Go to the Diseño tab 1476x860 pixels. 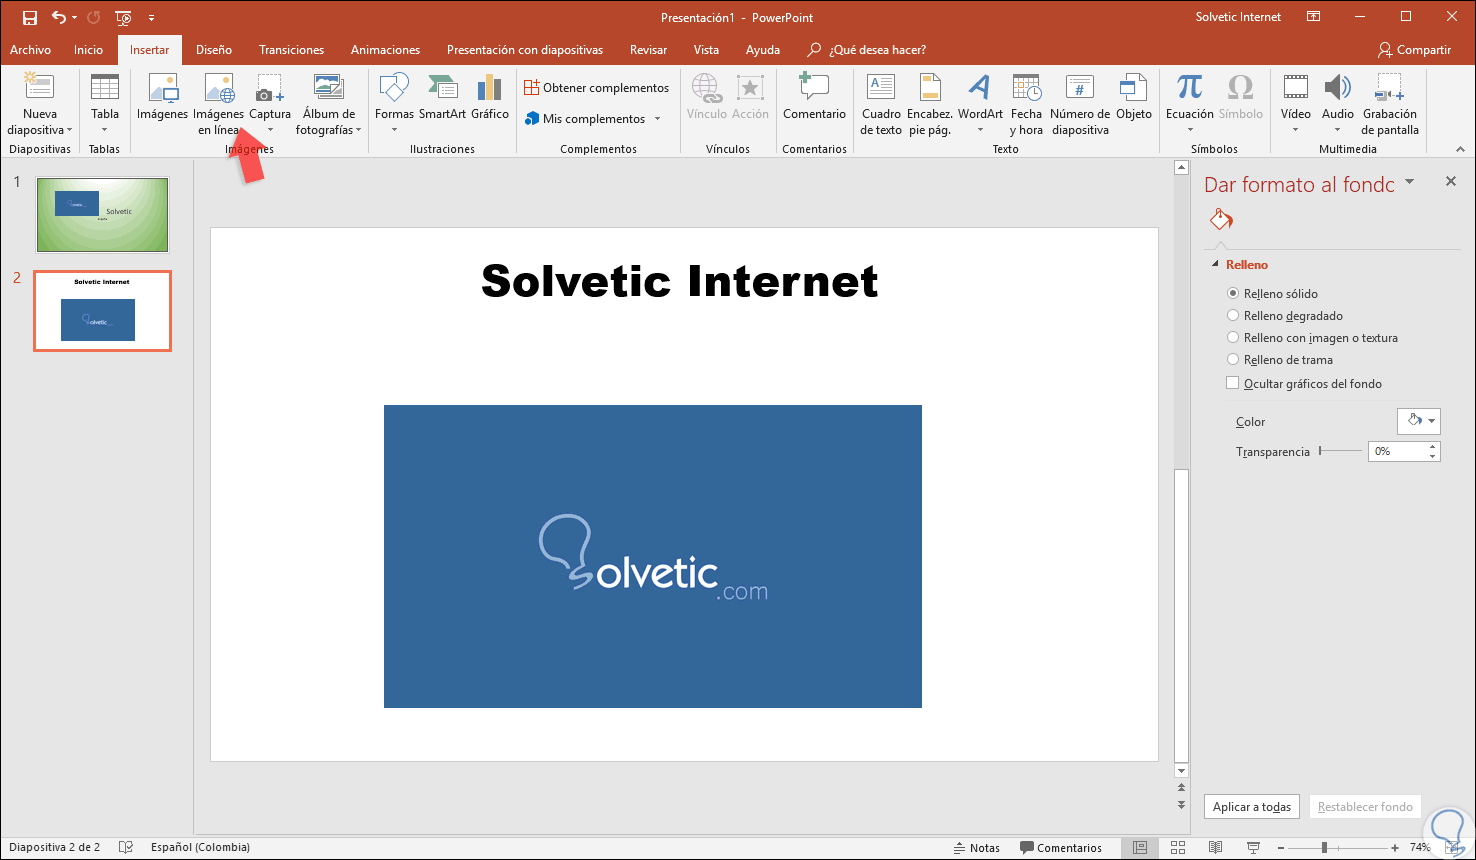click(214, 50)
